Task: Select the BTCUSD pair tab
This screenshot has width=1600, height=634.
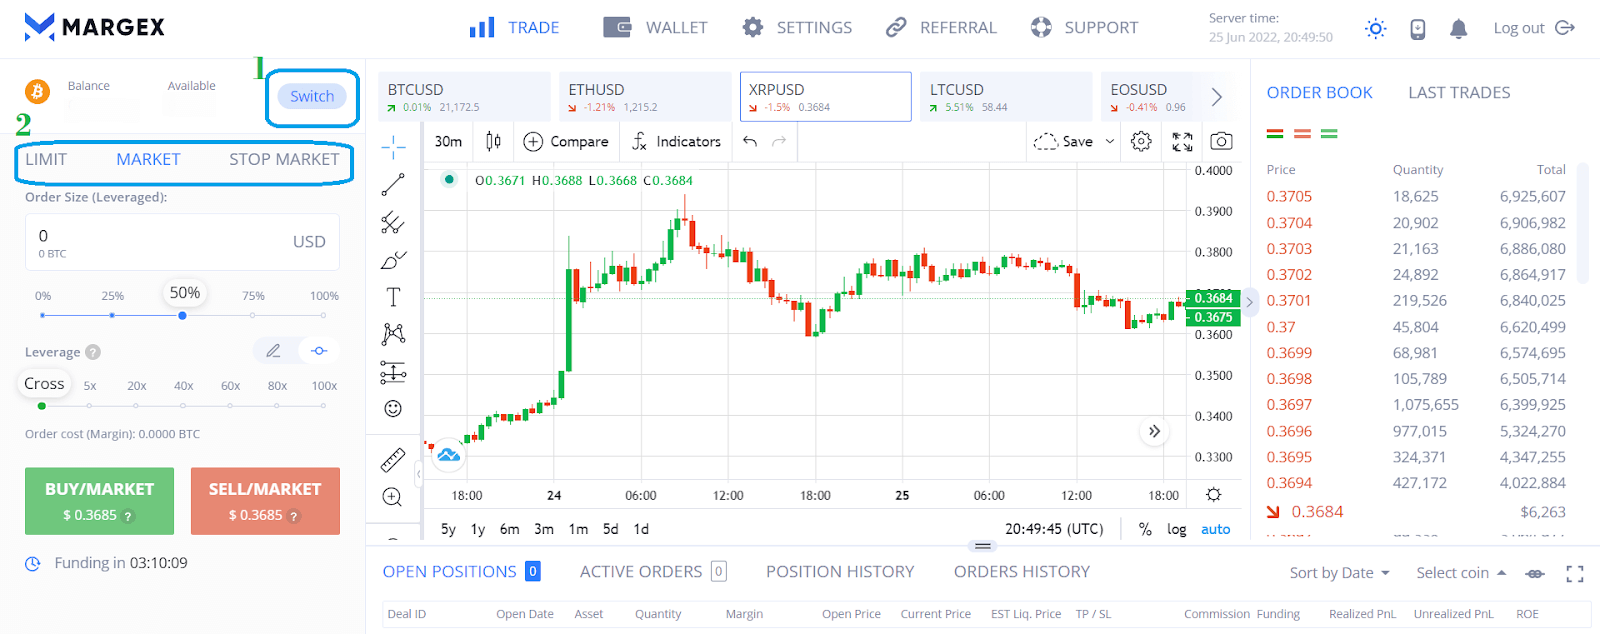Action: (x=464, y=97)
